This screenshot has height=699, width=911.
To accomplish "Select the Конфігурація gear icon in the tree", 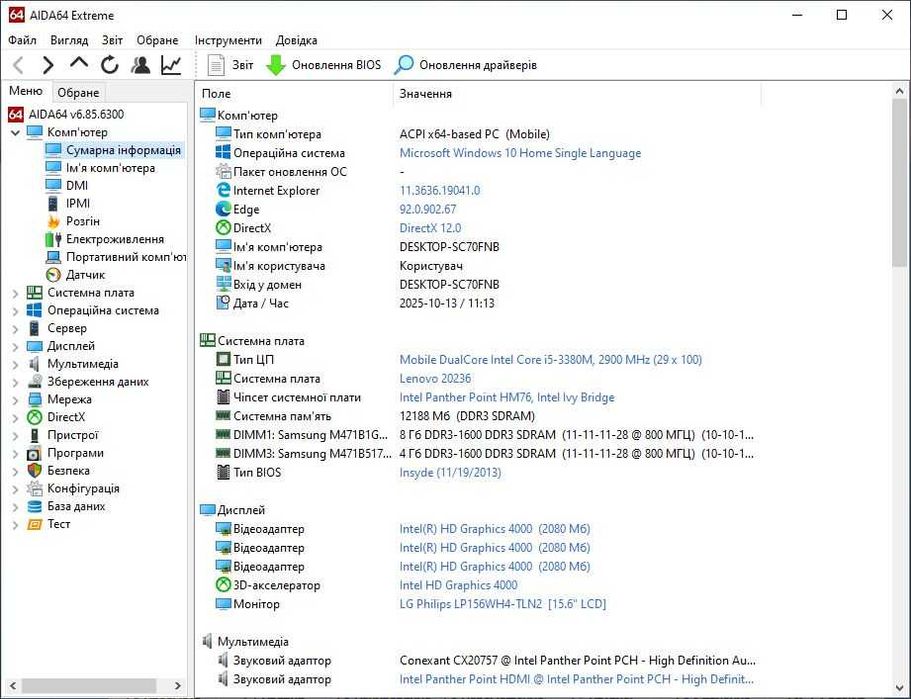I will [35, 489].
